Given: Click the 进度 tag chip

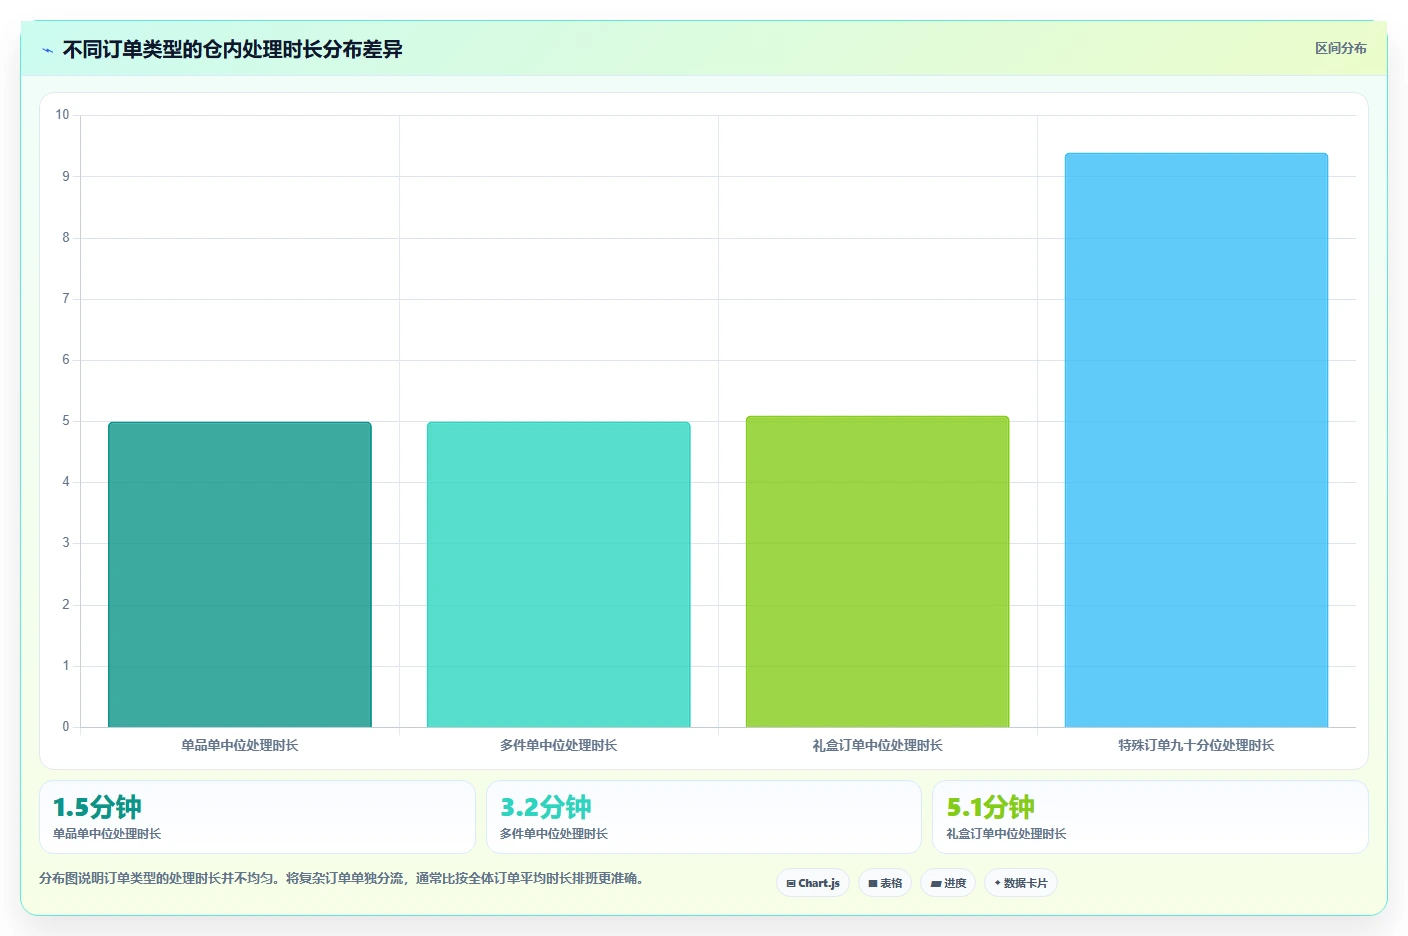Looking at the screenshot, I should pyautogui.click(x=948, y=883).
